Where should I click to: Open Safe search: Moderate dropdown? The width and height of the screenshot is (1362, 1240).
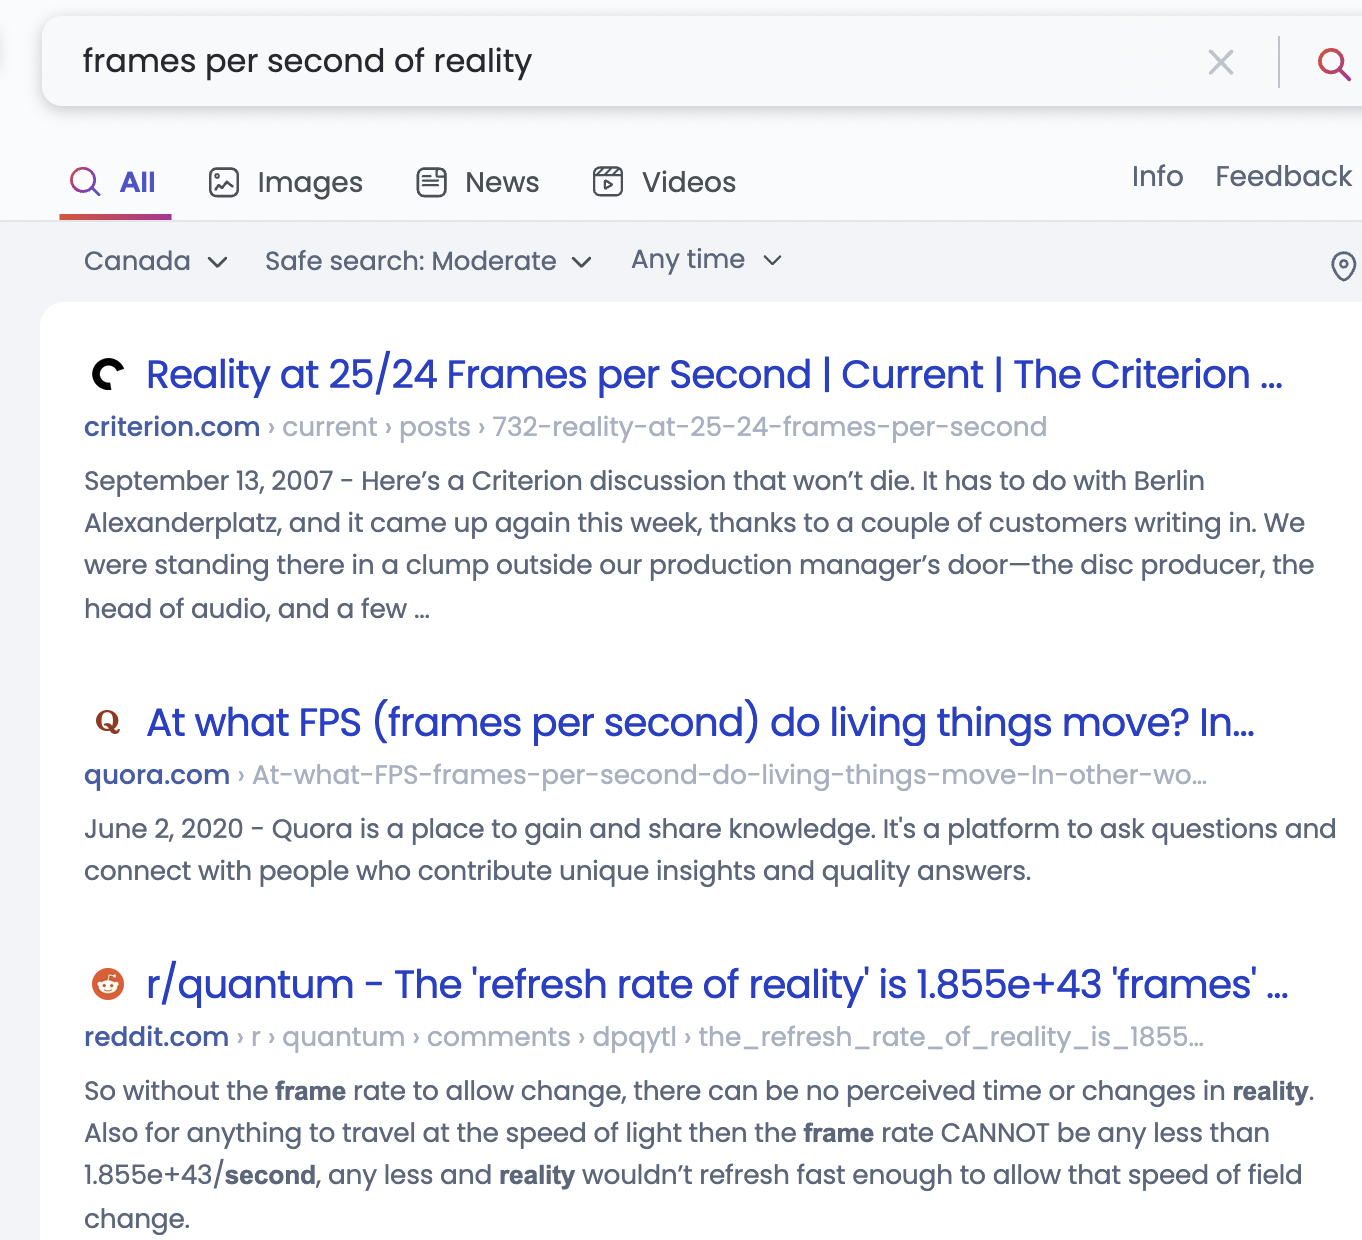point(428,261)
